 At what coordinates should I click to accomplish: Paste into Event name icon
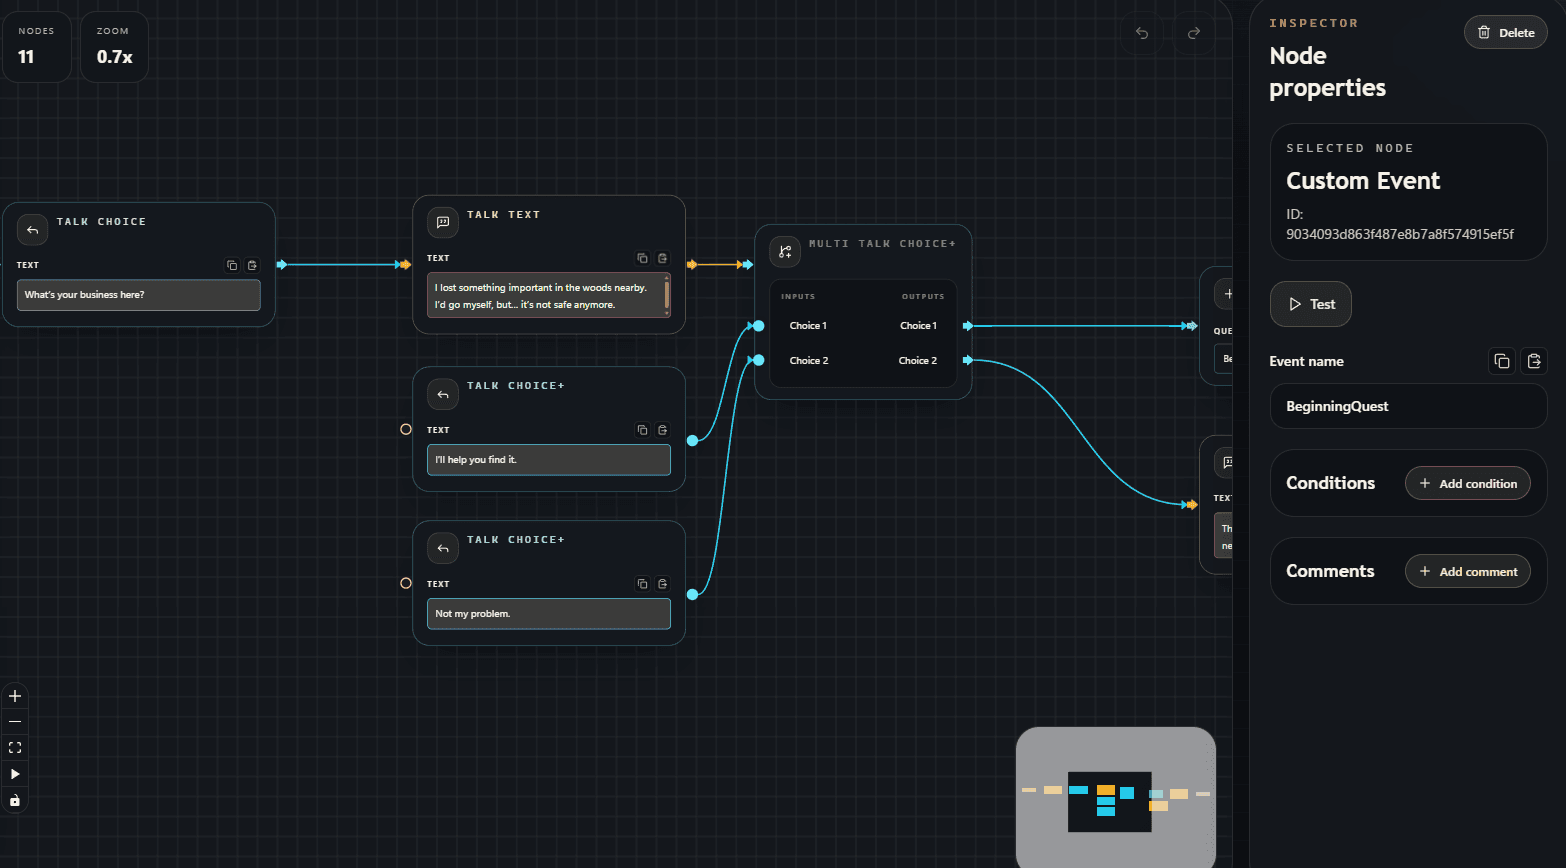pos(1534,361)
